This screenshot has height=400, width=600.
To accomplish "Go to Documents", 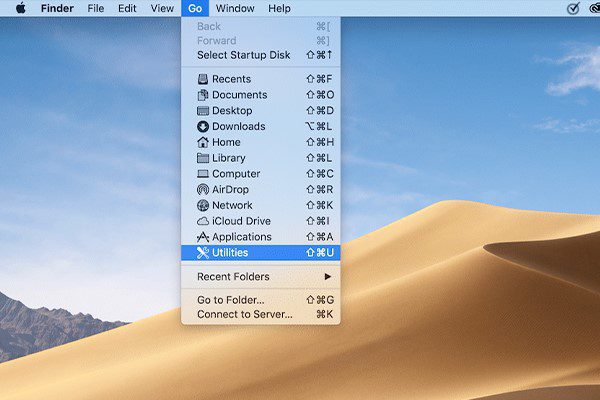I will [x=261, y=95].
